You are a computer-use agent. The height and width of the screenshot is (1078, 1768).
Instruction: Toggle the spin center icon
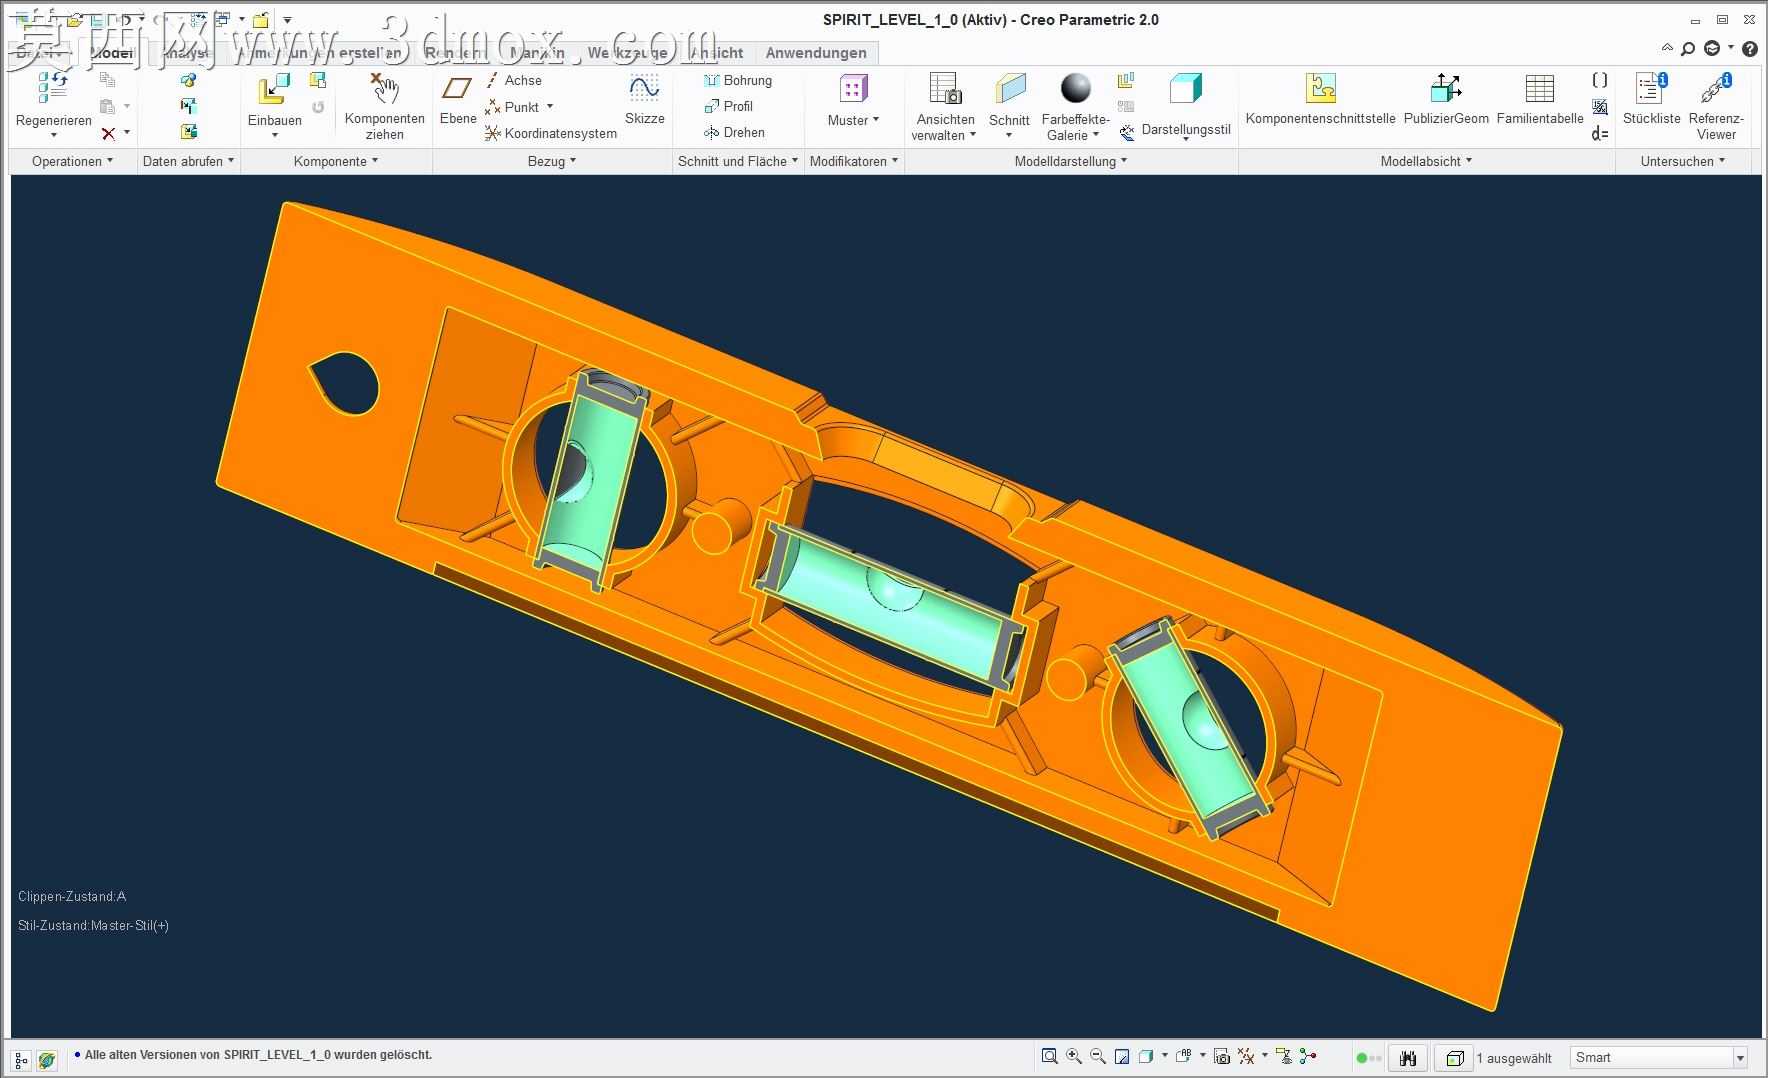tap(1308, 1056)
